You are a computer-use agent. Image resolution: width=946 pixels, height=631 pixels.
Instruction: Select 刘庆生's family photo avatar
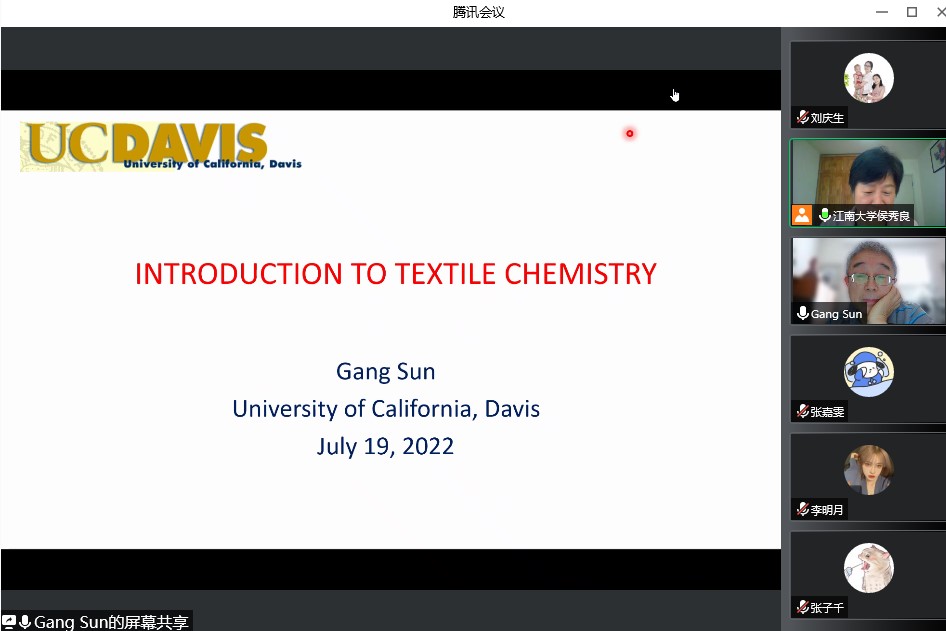coord(868,78)
